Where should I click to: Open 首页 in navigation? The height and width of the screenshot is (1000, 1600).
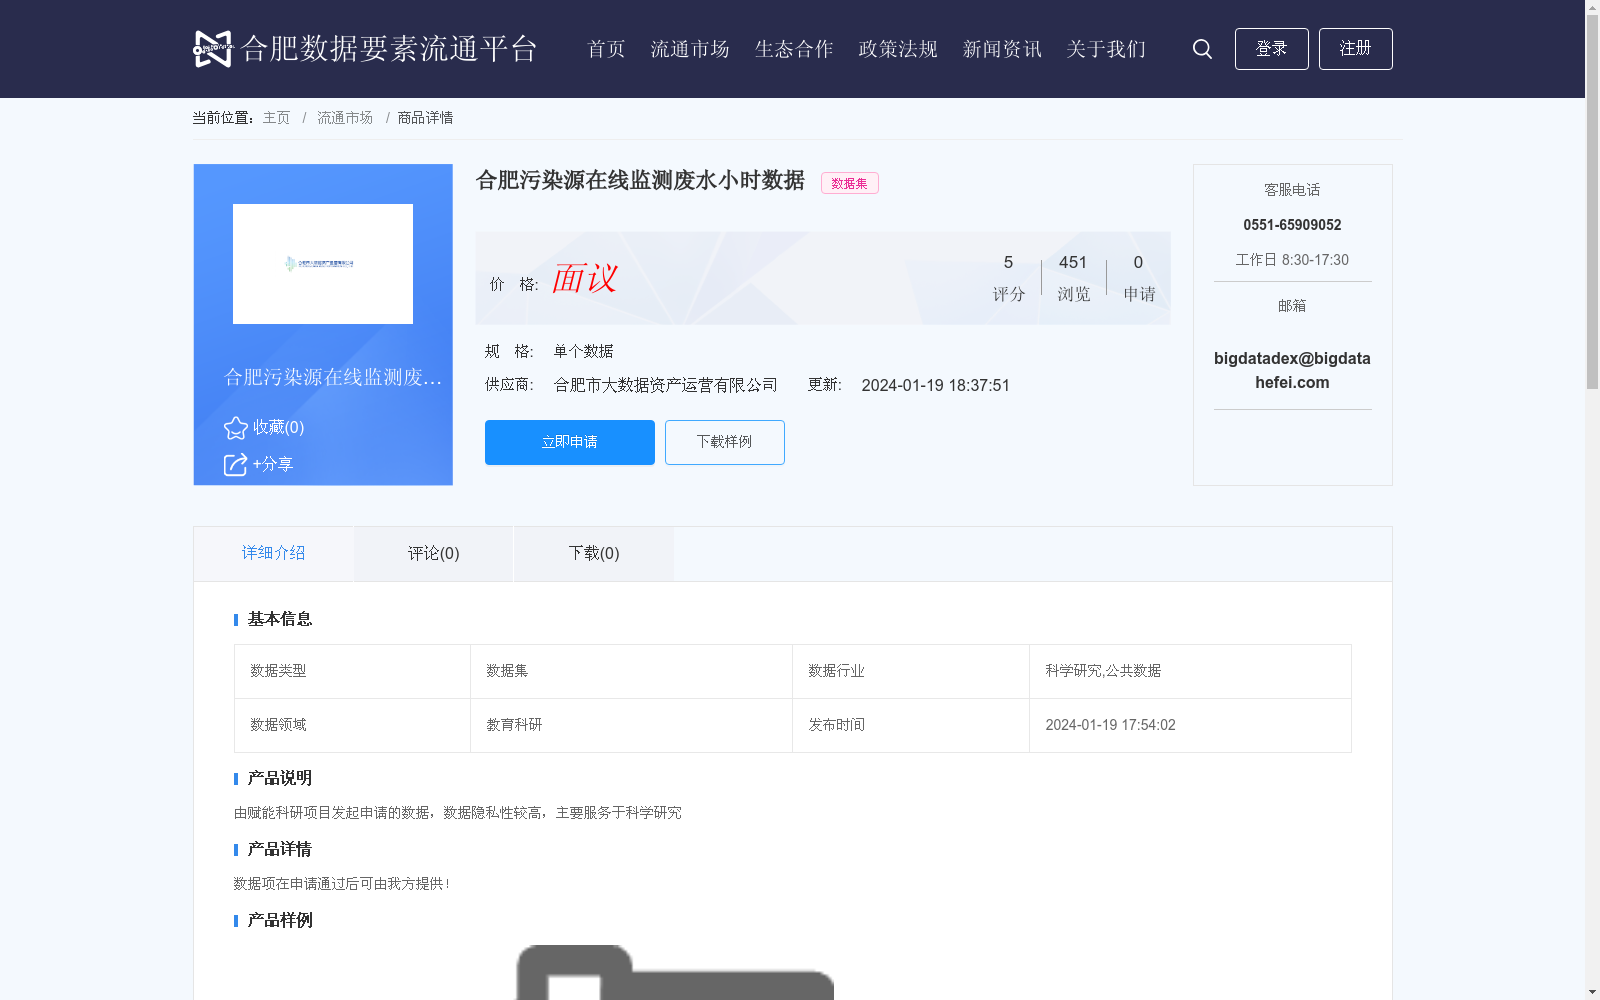point(606,49)
